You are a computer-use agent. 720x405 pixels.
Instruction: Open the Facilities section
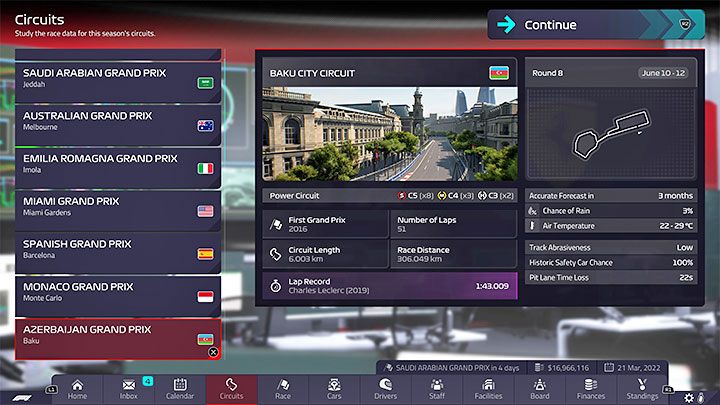(488, 389)
